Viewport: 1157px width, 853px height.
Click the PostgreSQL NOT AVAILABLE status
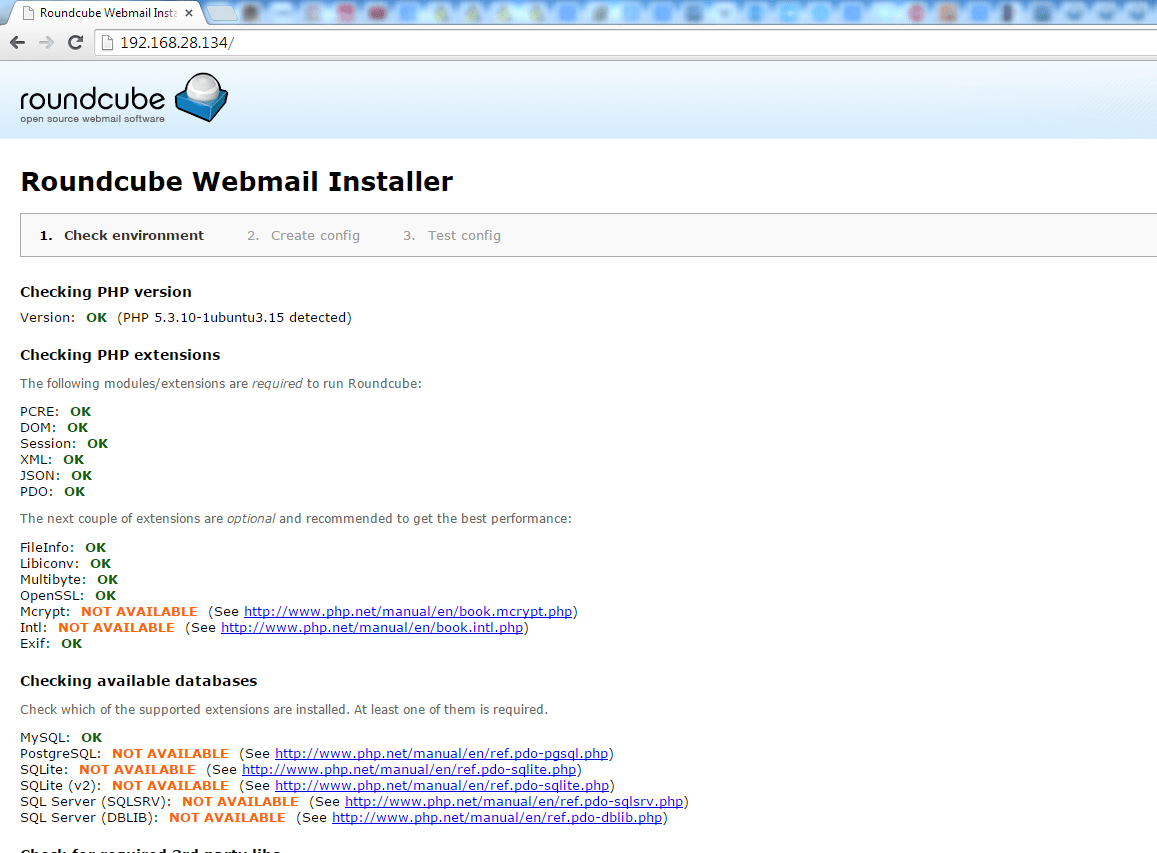[170, 754]
